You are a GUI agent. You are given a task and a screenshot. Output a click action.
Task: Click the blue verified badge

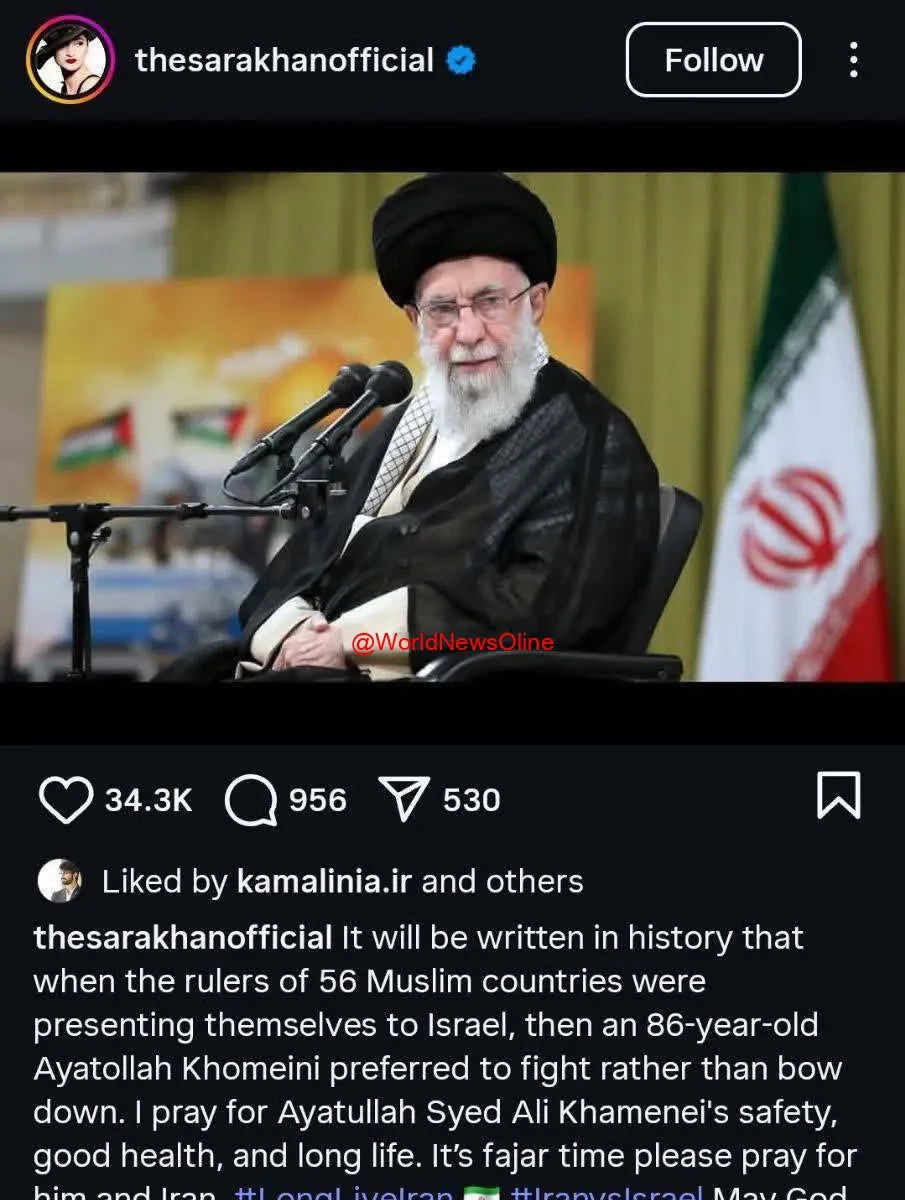[460, 60]
